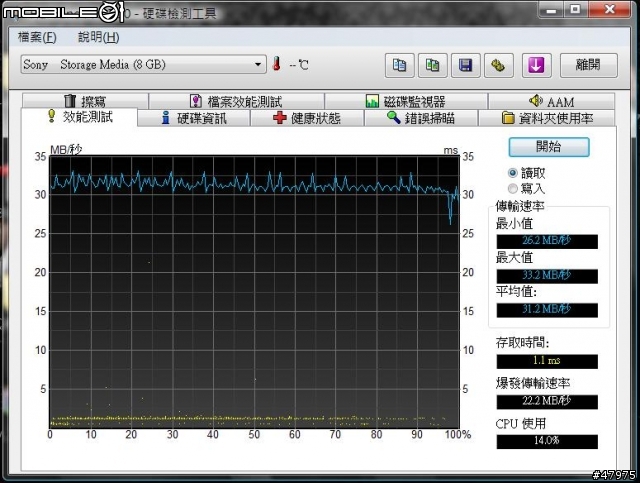The width and height of the screenshot is (640, 483).
Task: Maximize the window using the title bar button
Action: 575,9
